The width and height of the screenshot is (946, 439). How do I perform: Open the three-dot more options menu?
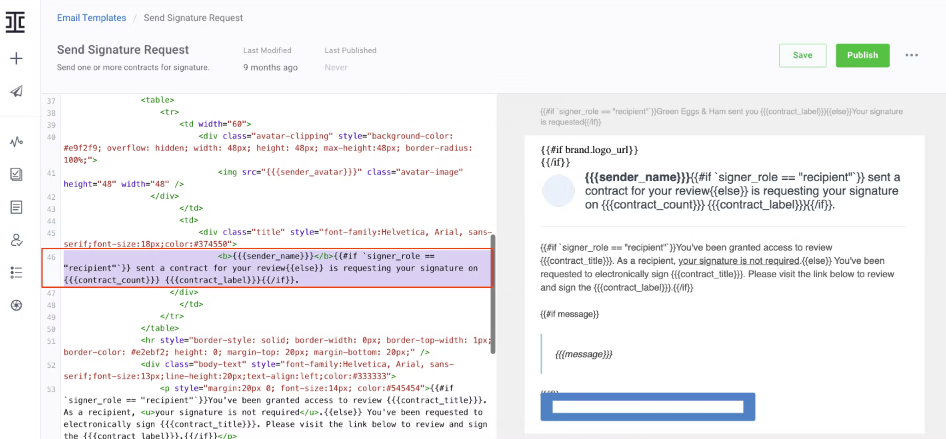pyautogui.click(x=912, y=55)
